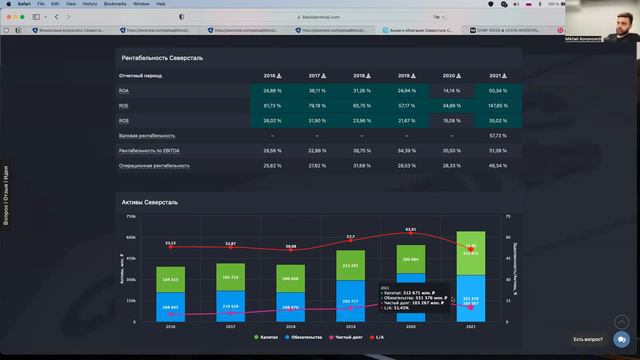Open the Help menu

[x=161, y=4]
